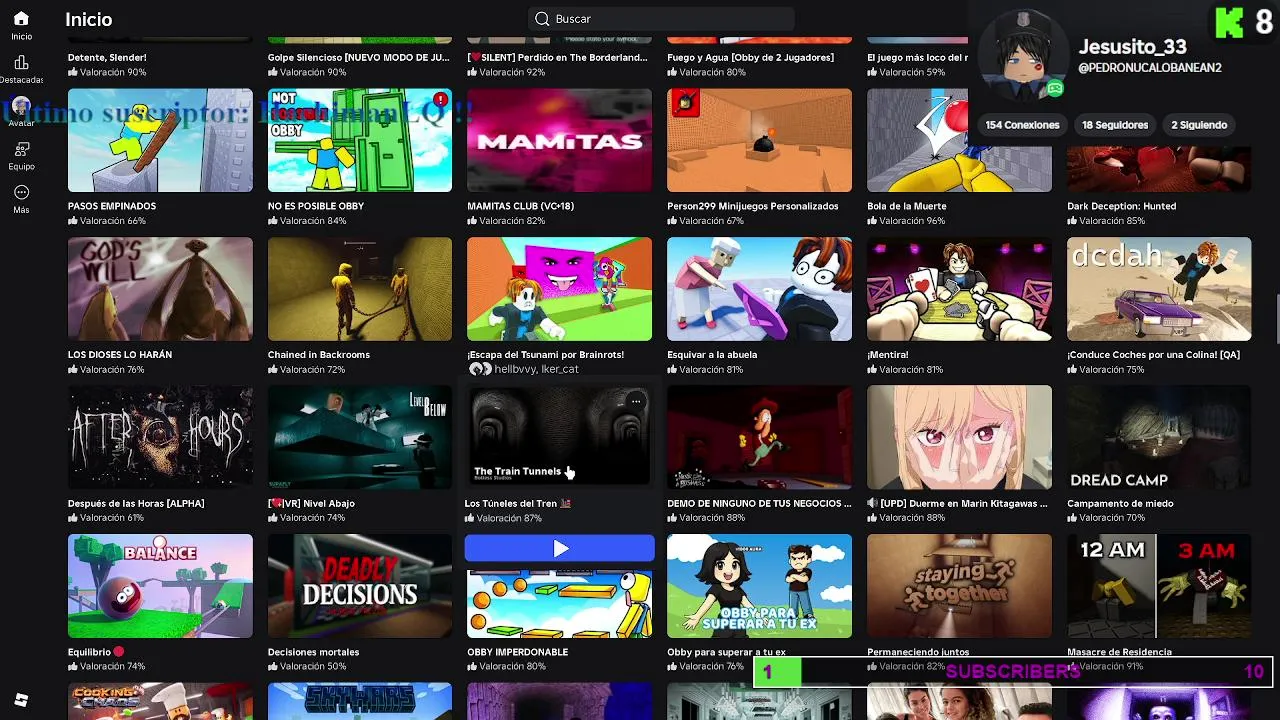Open the 154 Conexiones list

click(x=1022, y=125)
